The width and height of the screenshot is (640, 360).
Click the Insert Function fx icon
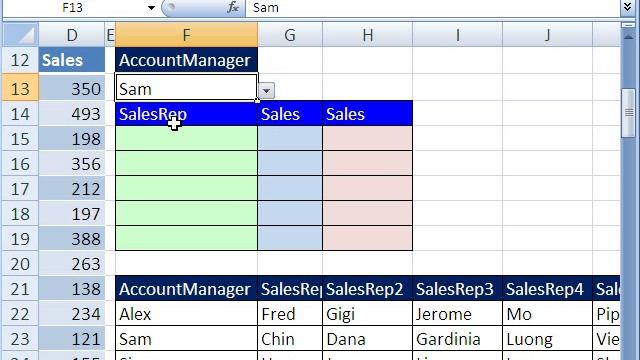click(x=233, y=7)
